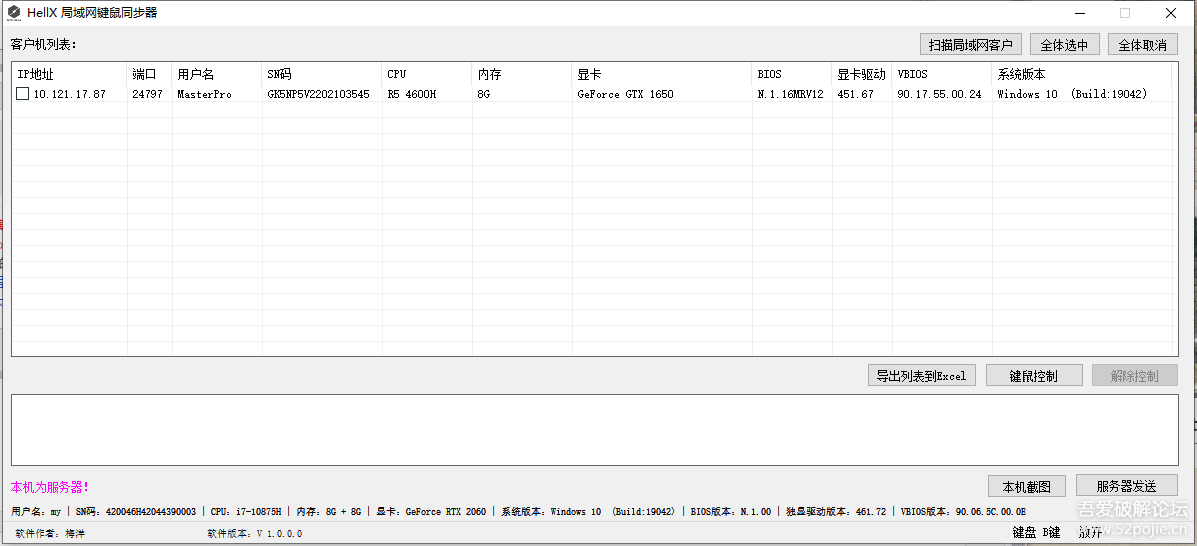Image resolution: width=1197 pixels, height=546 pixels.
Task: Click the 显卡驱动 column header
Action: click(x=862, y=74)
